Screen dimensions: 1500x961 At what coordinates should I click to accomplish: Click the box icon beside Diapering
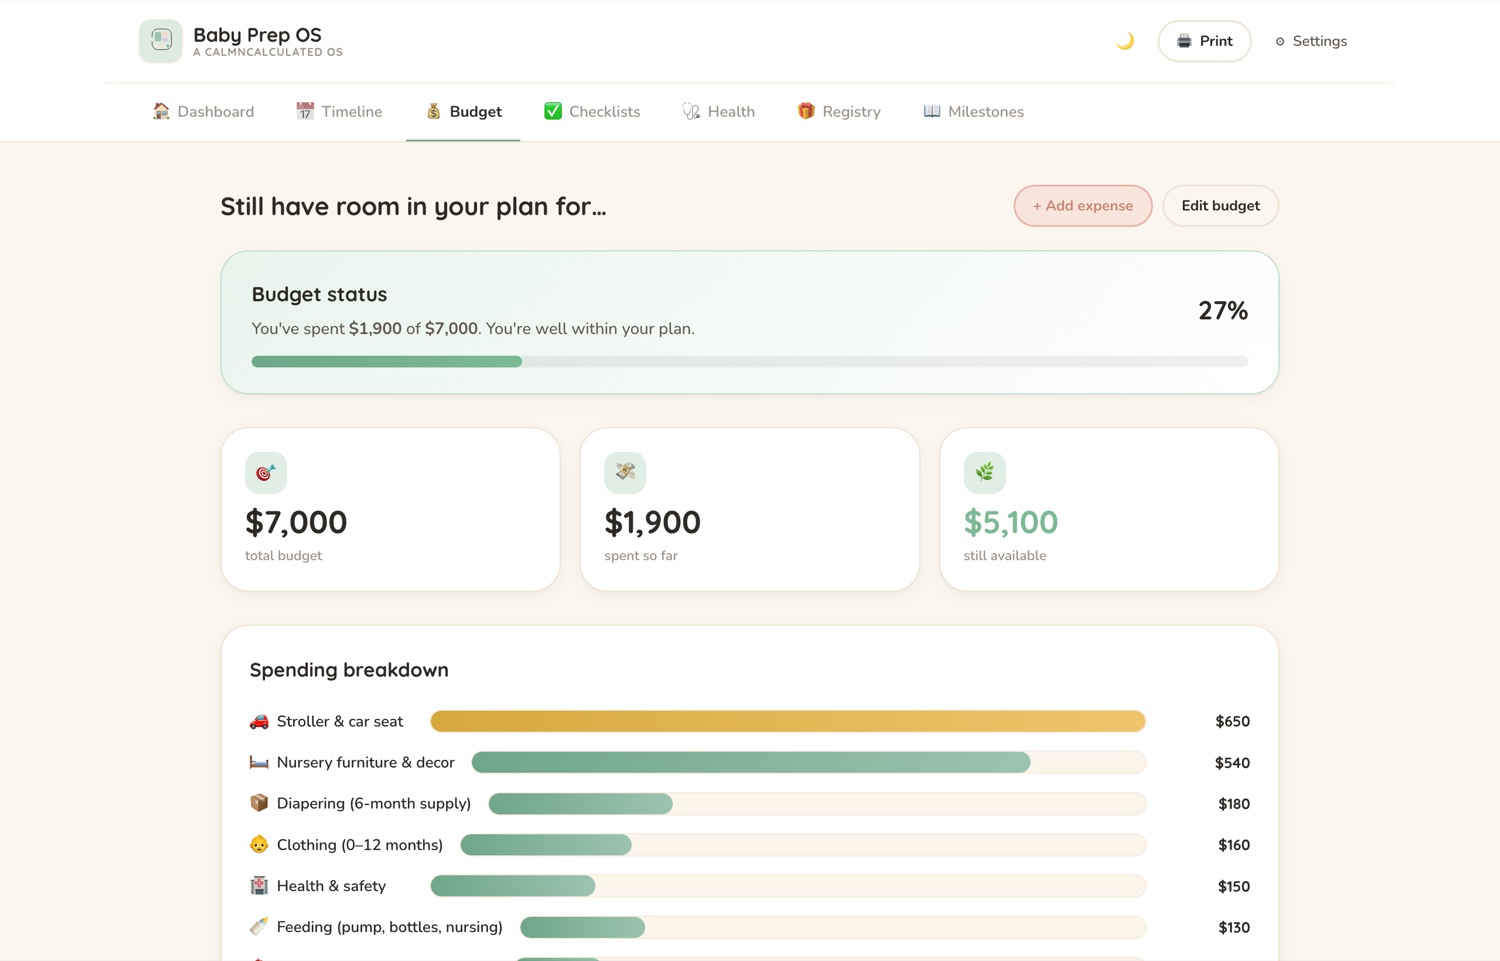(259, 803)
